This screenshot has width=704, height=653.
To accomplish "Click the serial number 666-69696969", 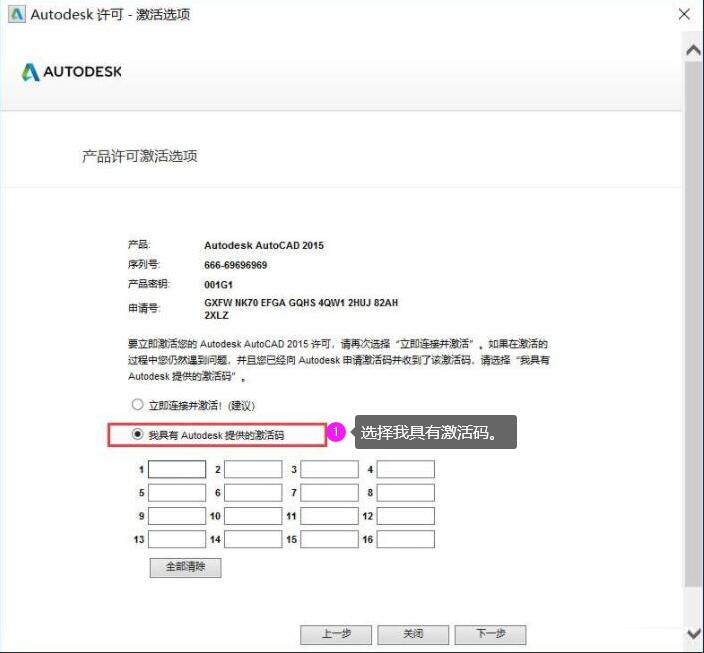I will [x=235, y=265].
